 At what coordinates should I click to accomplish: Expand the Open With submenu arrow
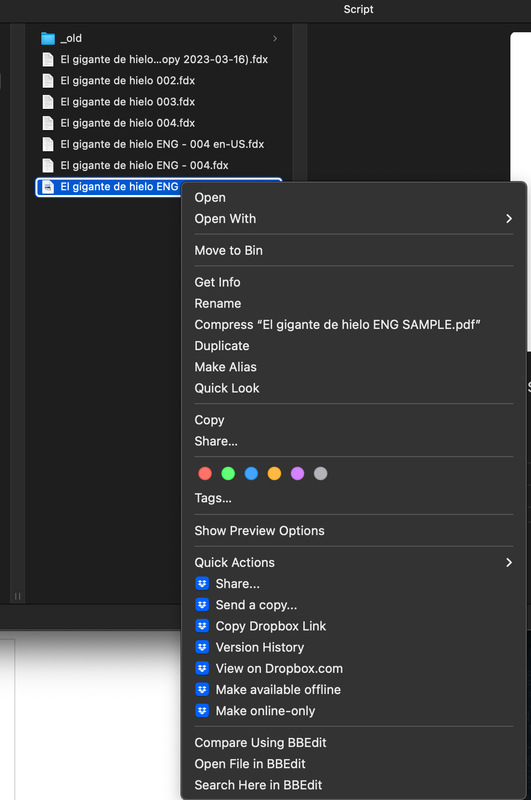[509, 218]
